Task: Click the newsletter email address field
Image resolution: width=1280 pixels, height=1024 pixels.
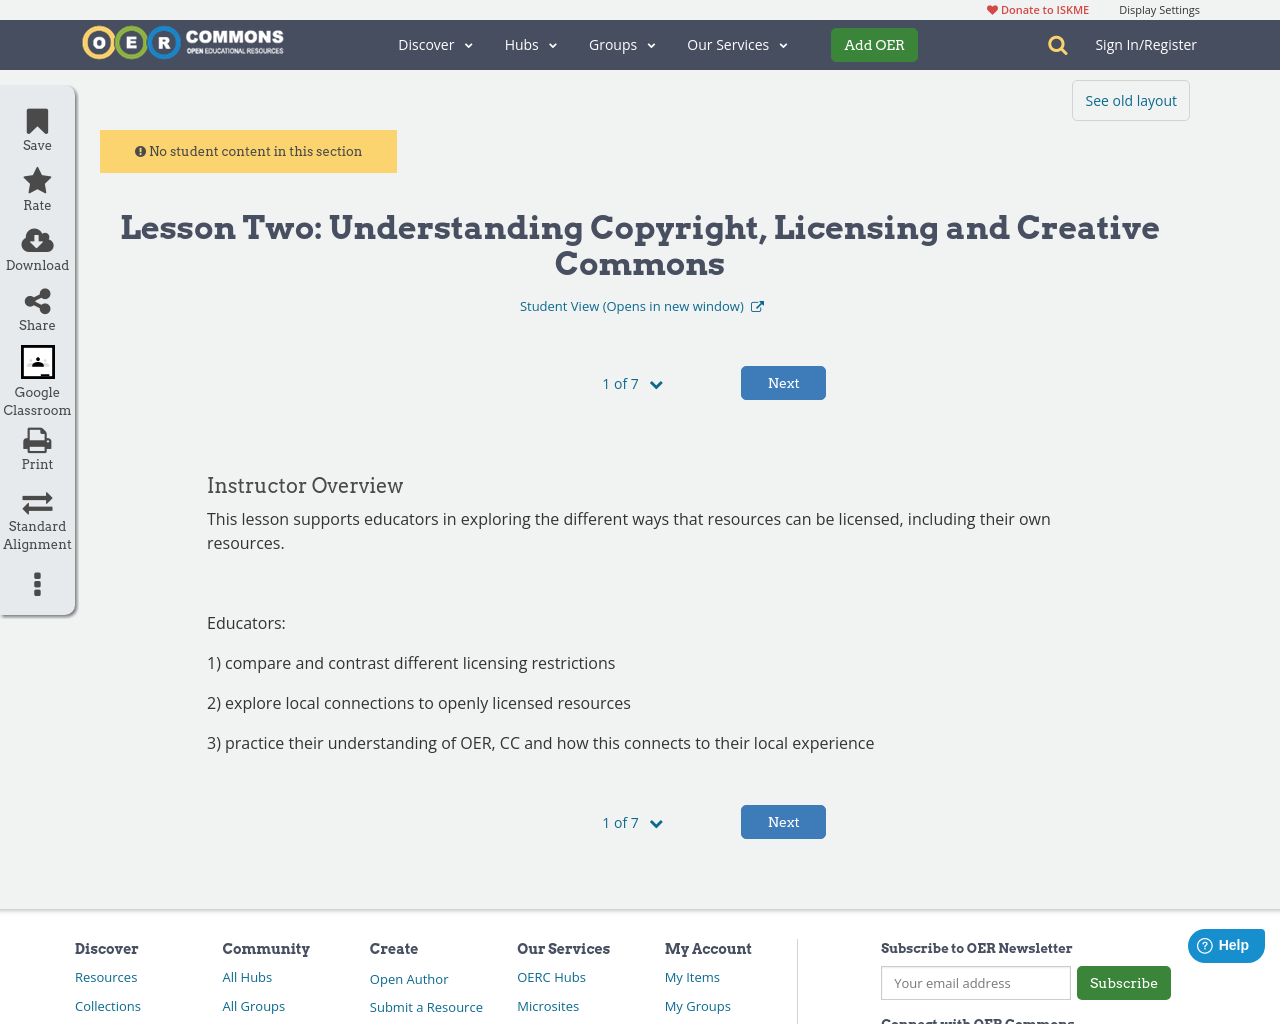Action: tap(975, 983)
